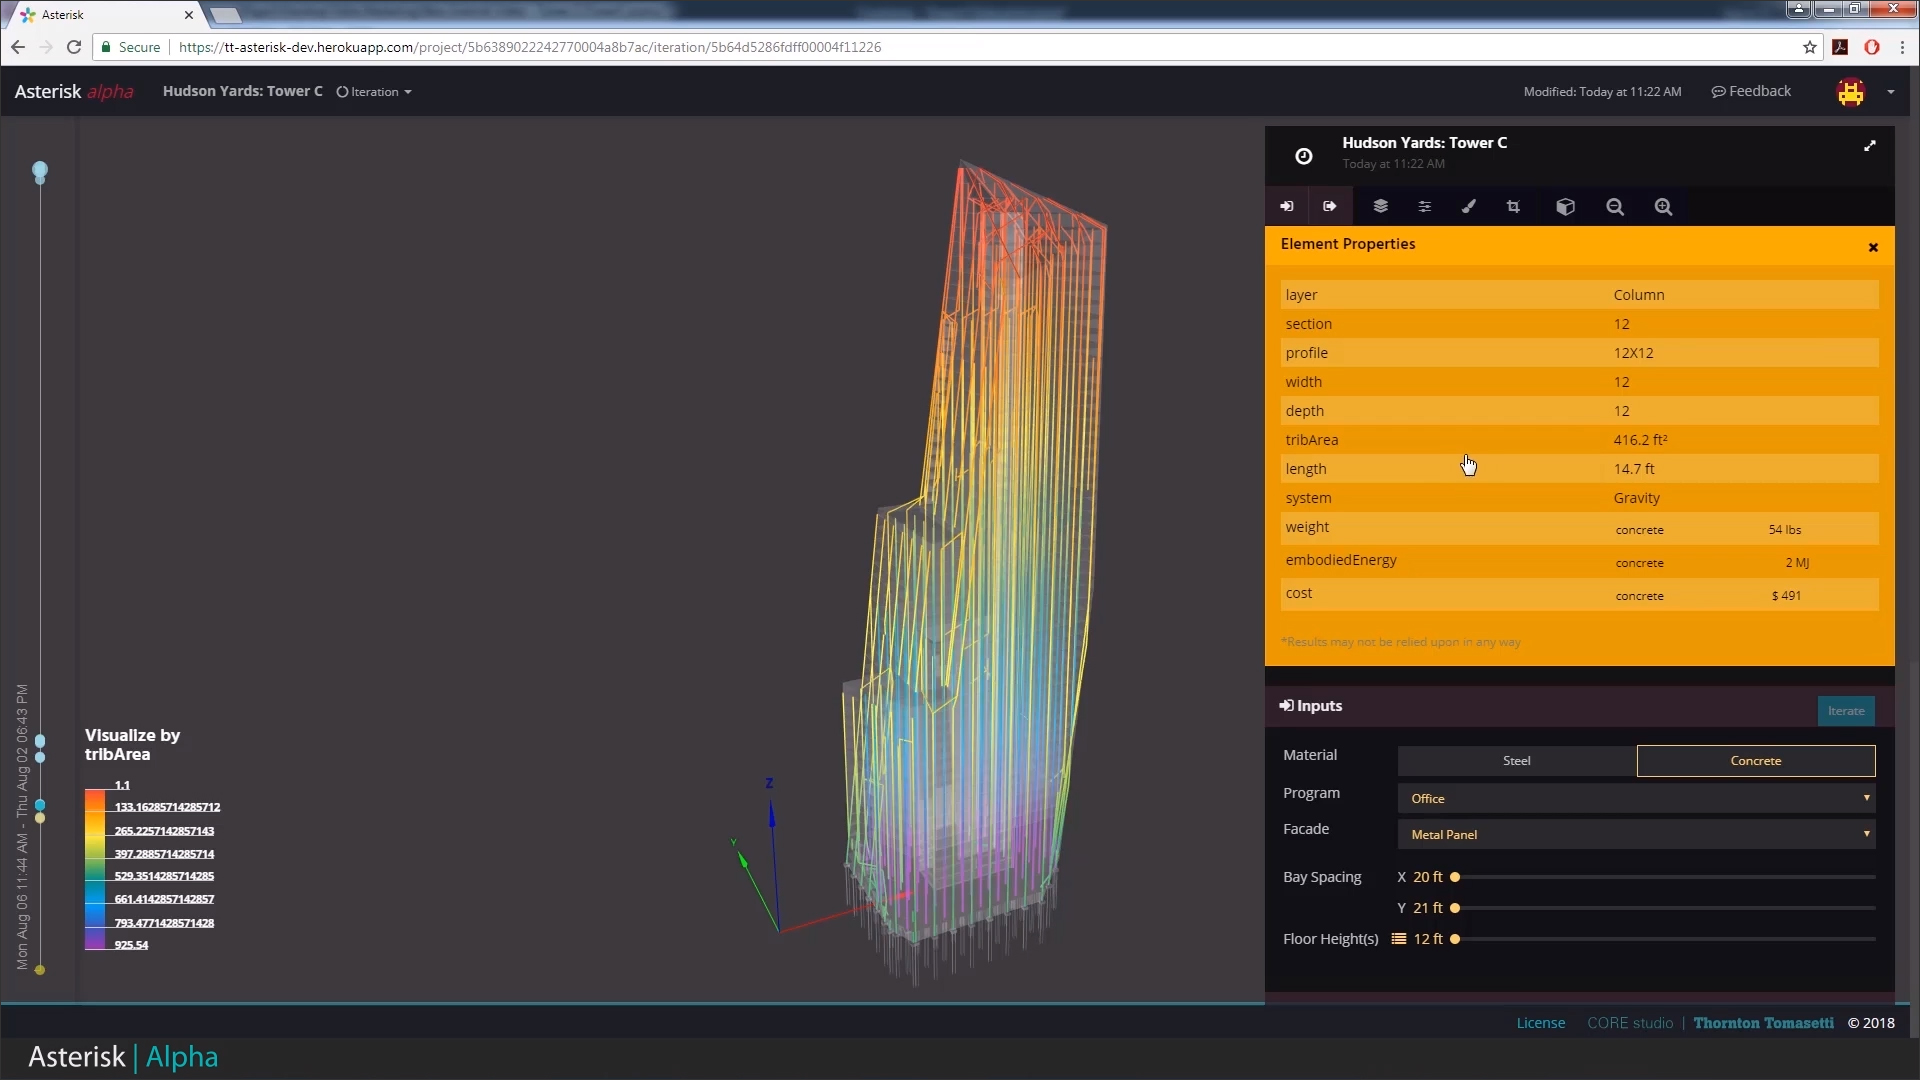
Task: Open the Iteration dropdown menu
Action: [374, 92]
